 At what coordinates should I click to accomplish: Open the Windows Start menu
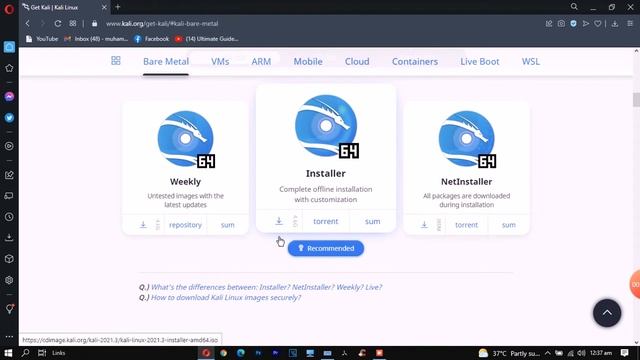pyautogui.click(x=8, y=353)
